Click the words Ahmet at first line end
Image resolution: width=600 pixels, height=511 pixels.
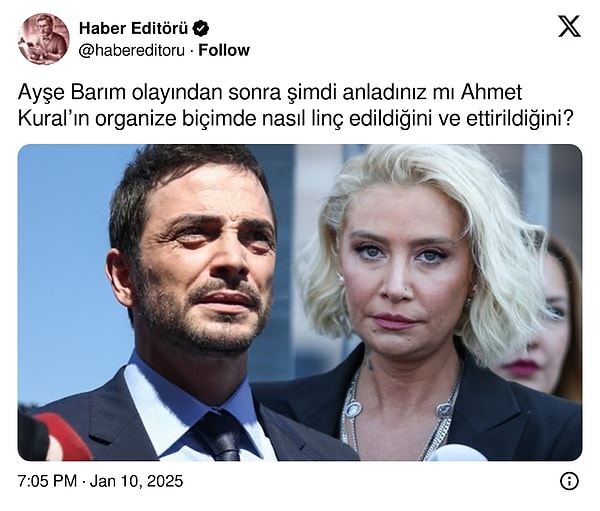(491, 92)
